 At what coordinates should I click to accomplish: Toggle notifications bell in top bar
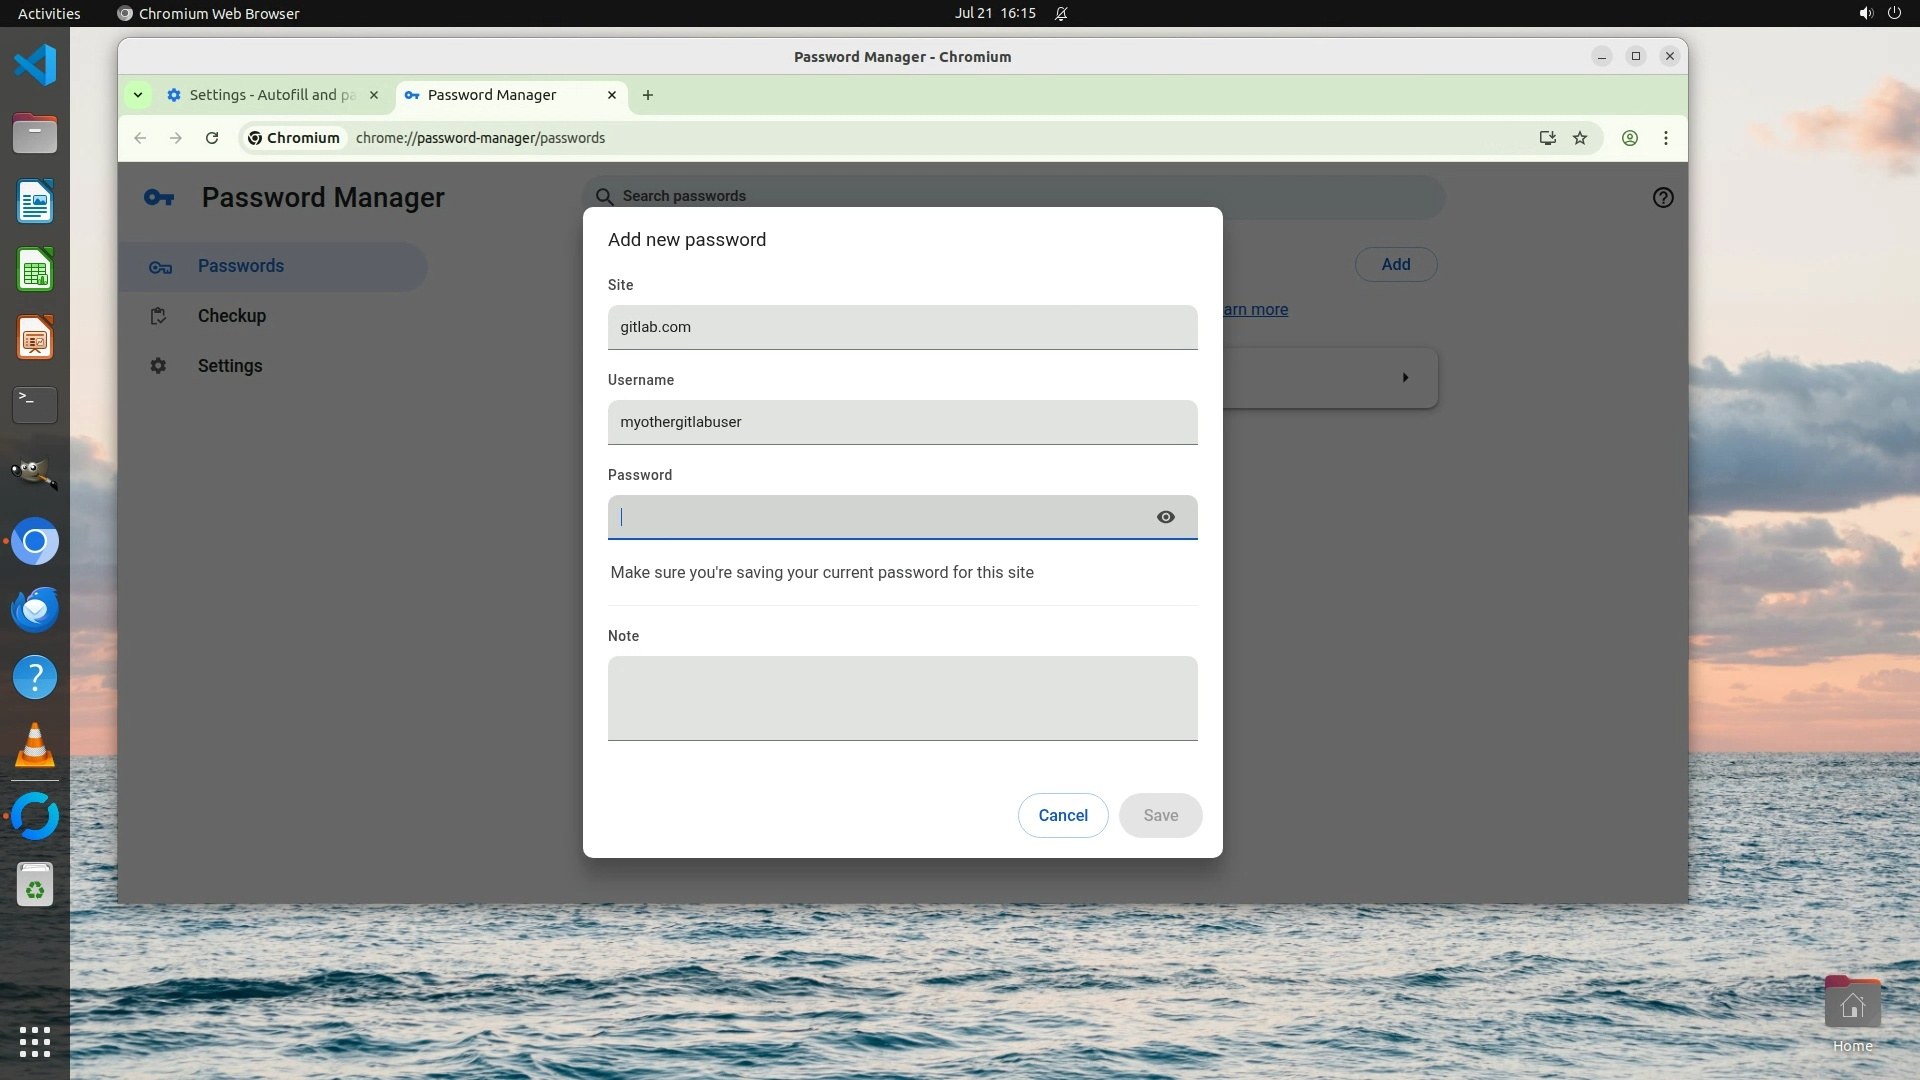tap(1061, 13)
